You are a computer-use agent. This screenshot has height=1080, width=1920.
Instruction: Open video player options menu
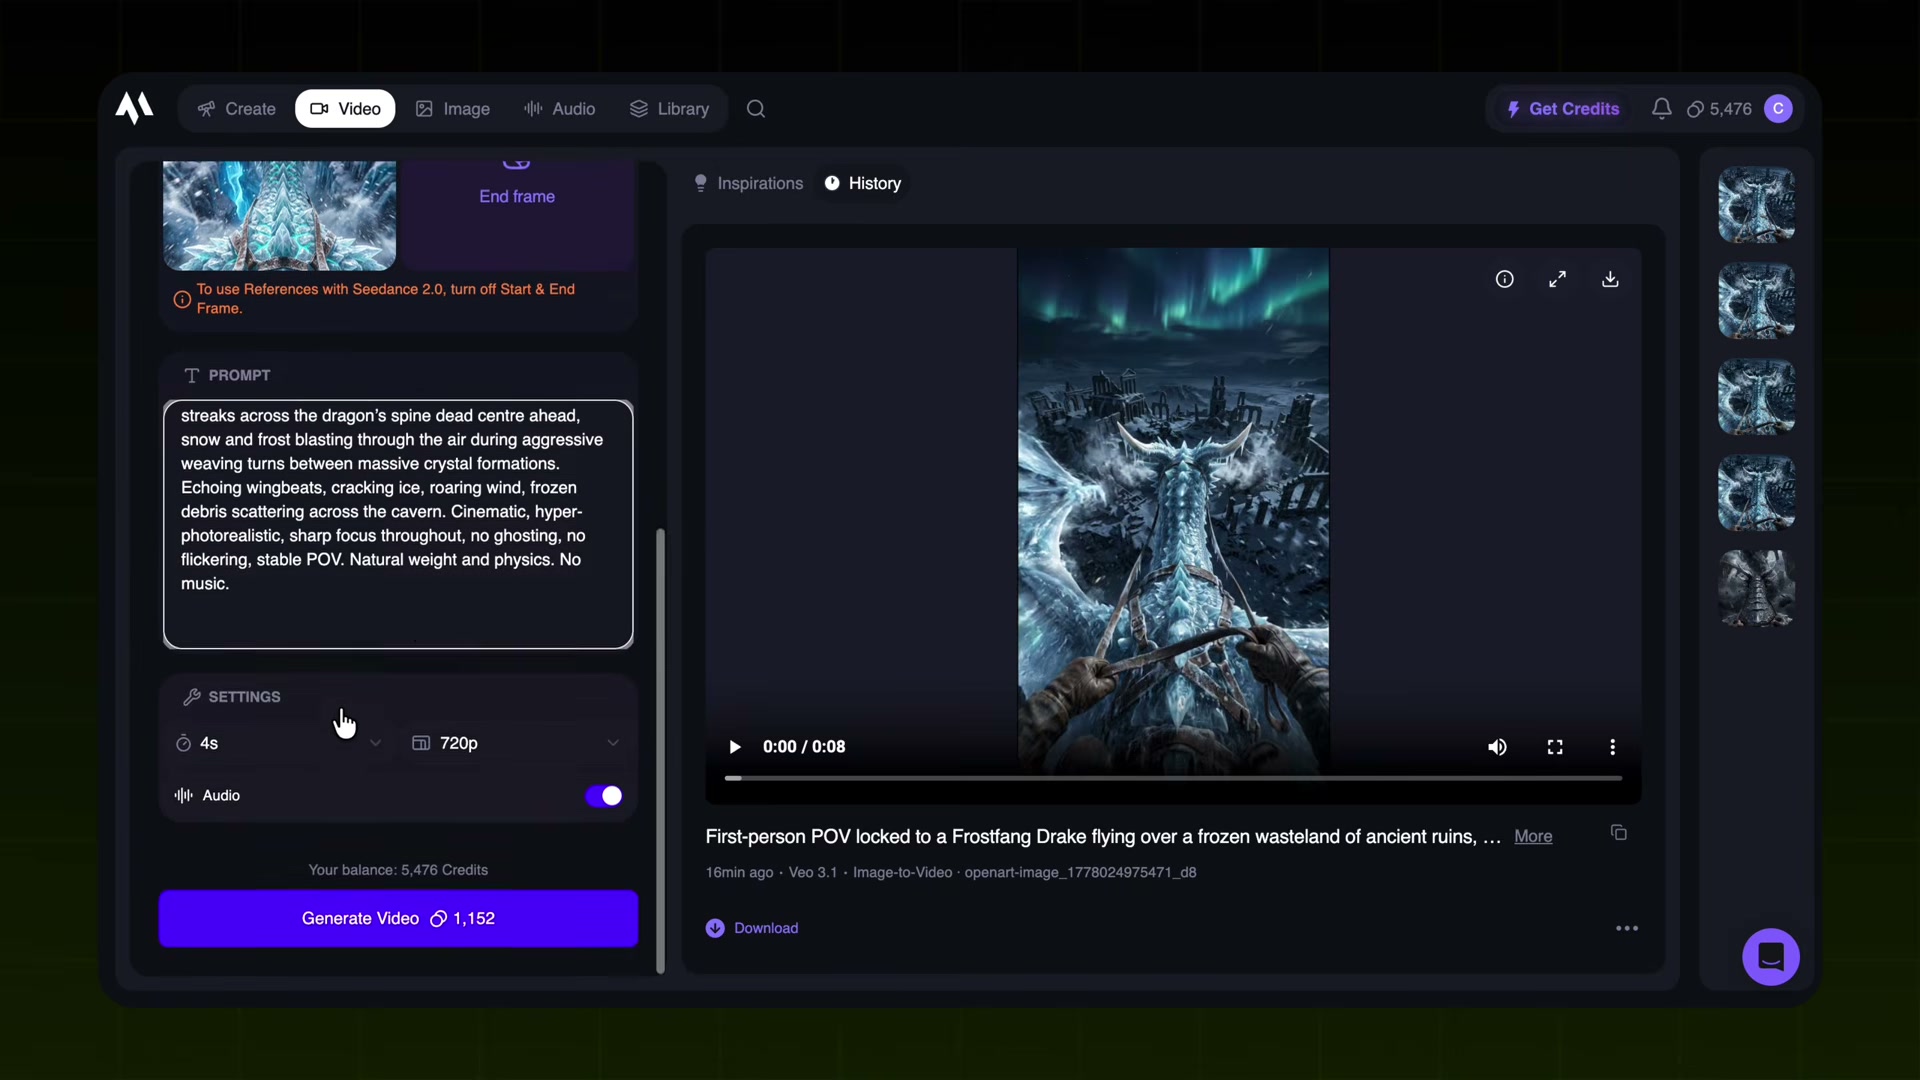click(x=1612, y=747)
